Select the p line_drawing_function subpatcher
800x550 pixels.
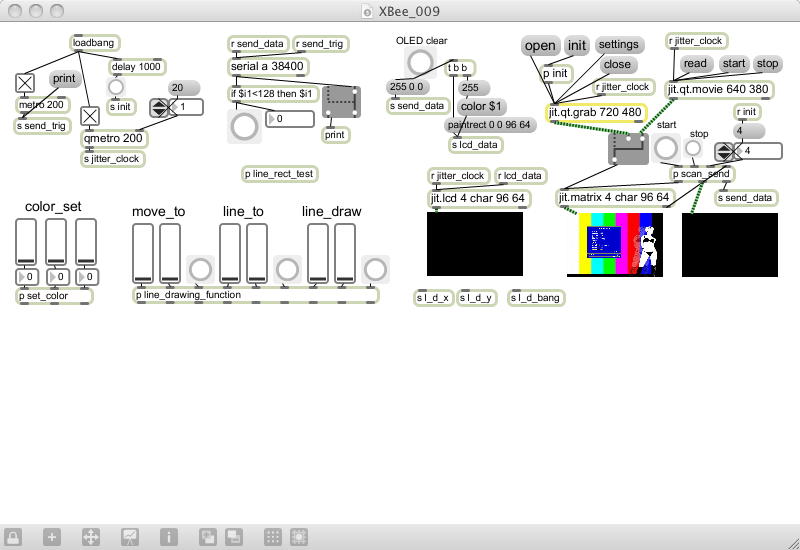pyautogui.click(x=256, y=295)
